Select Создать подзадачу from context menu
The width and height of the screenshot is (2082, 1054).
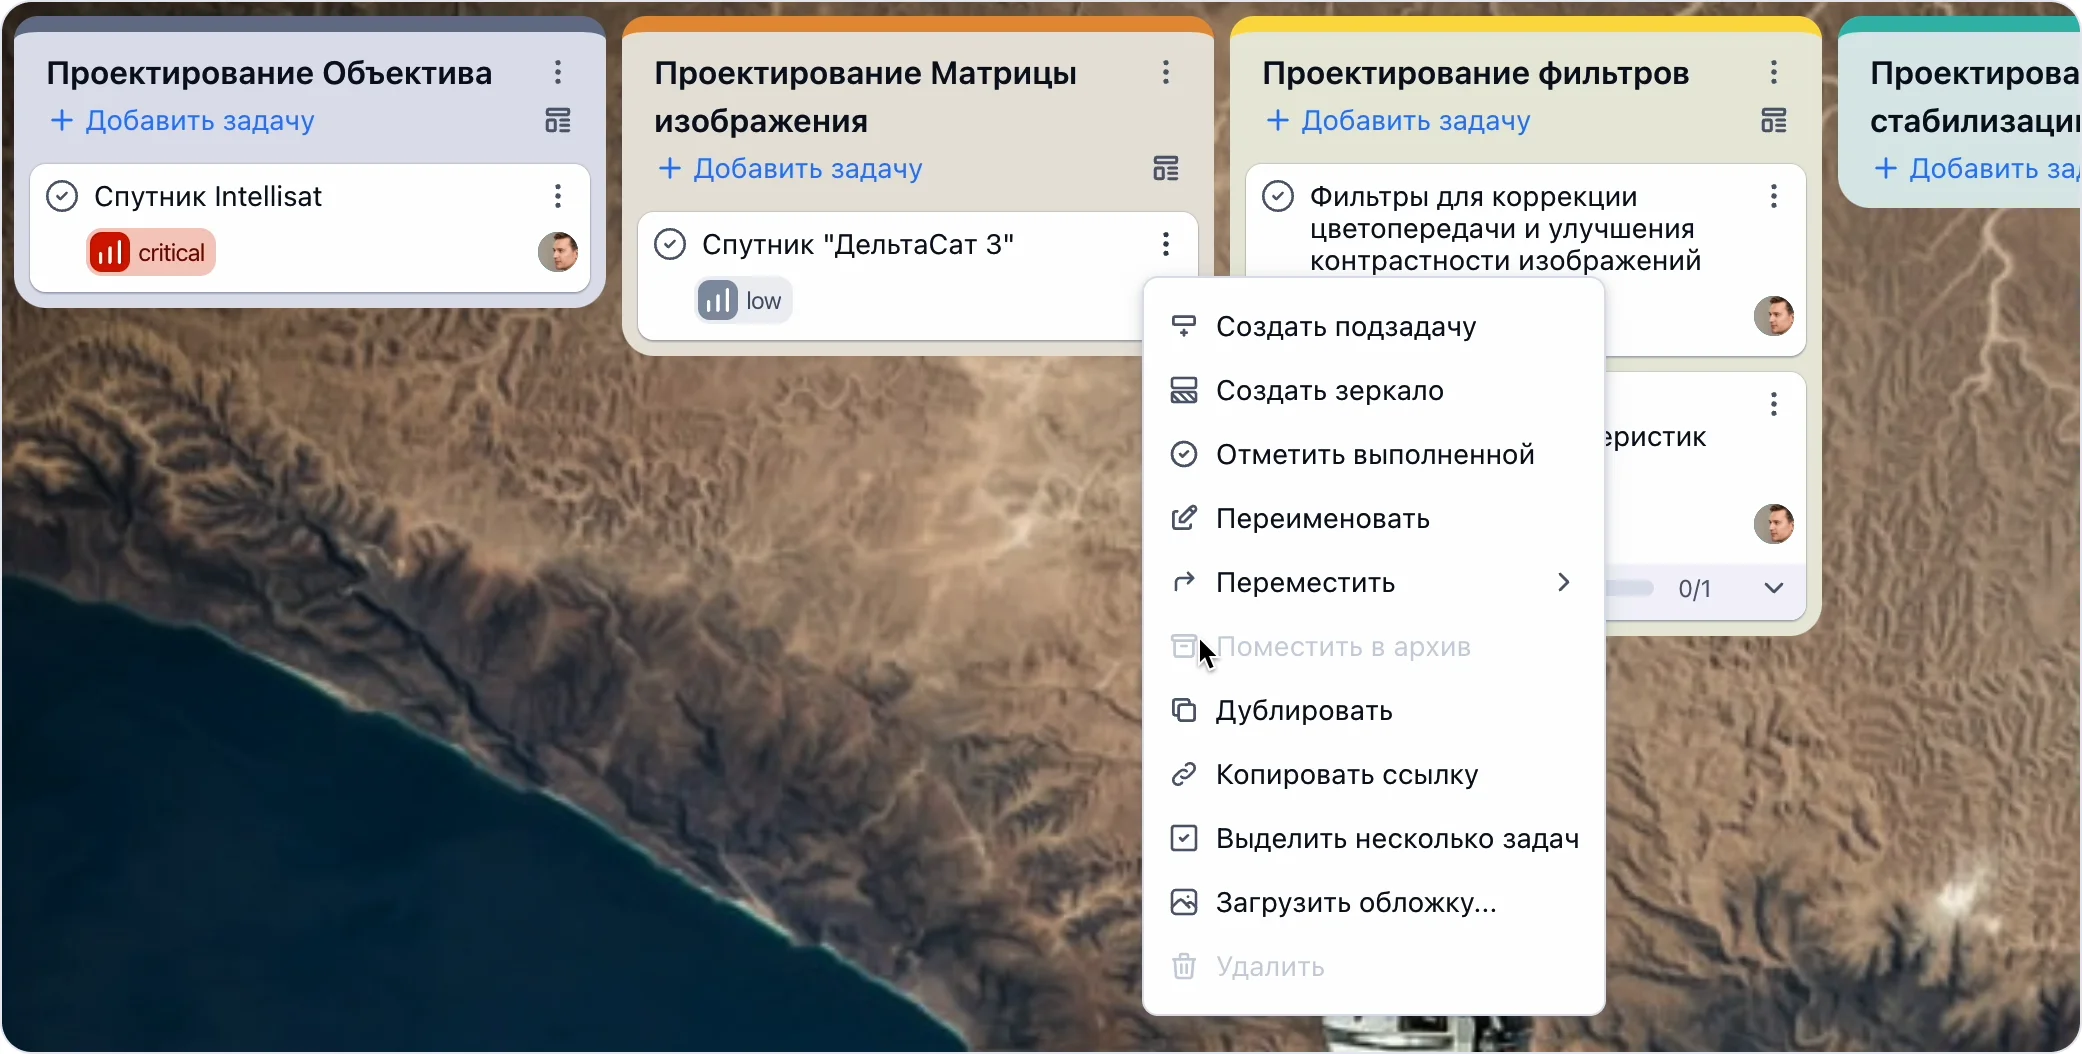click(1345, 327)
